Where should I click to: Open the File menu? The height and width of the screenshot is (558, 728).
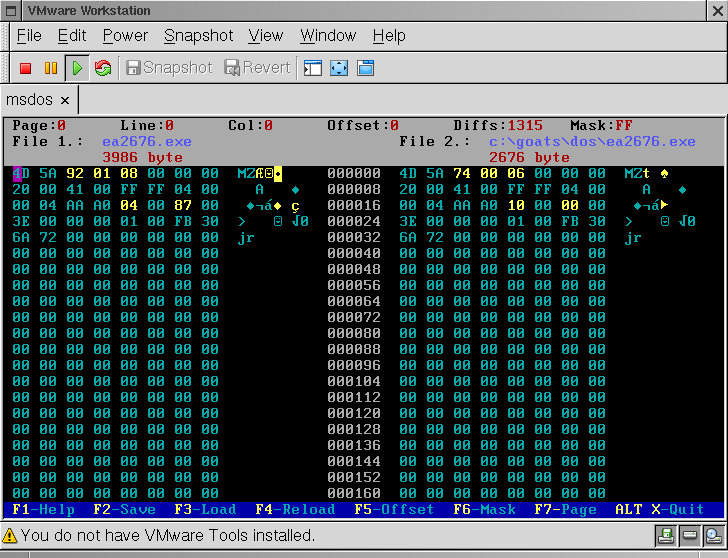pos(29,36)
